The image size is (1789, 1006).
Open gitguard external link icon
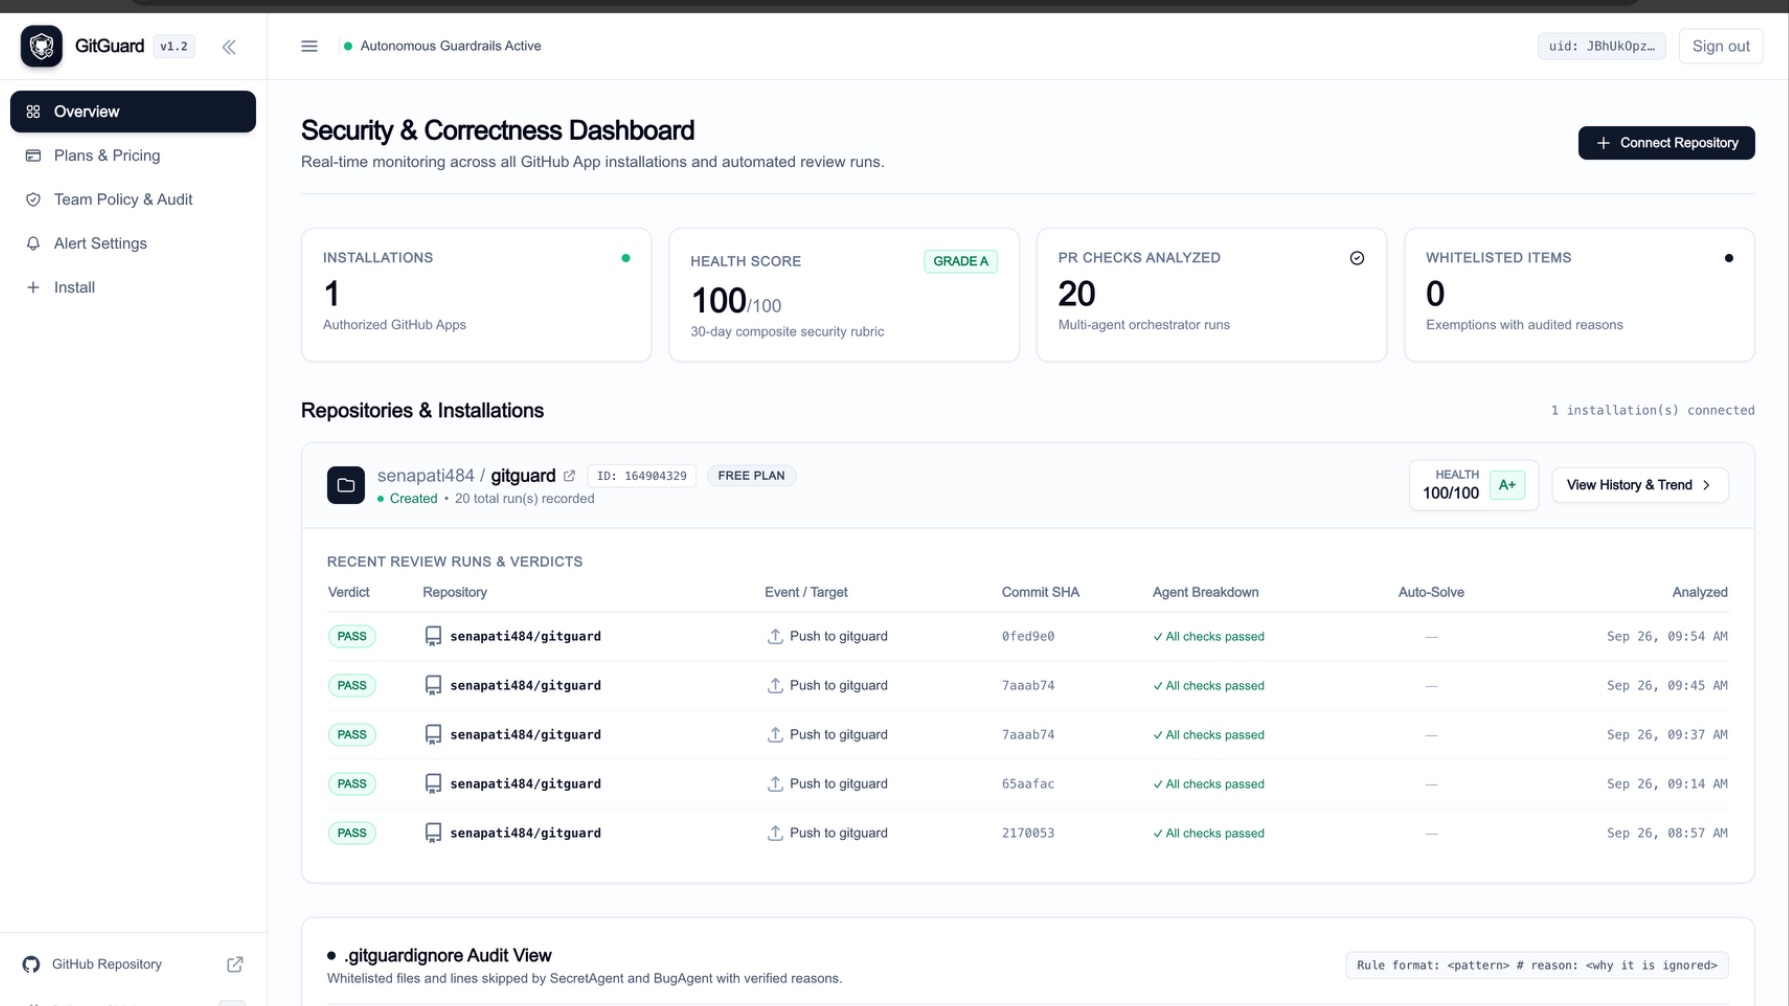point(569,476)
